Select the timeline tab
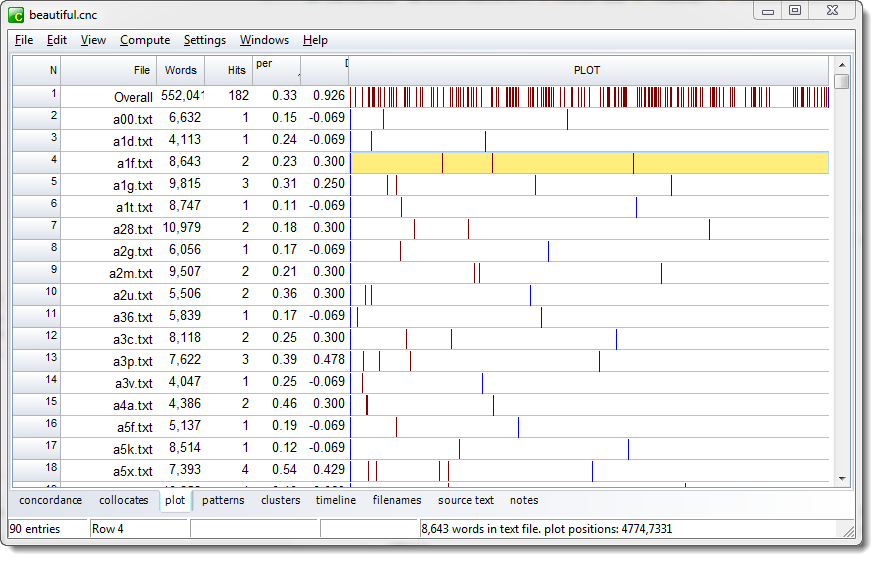The image size is (878, 561). (336, 500)
